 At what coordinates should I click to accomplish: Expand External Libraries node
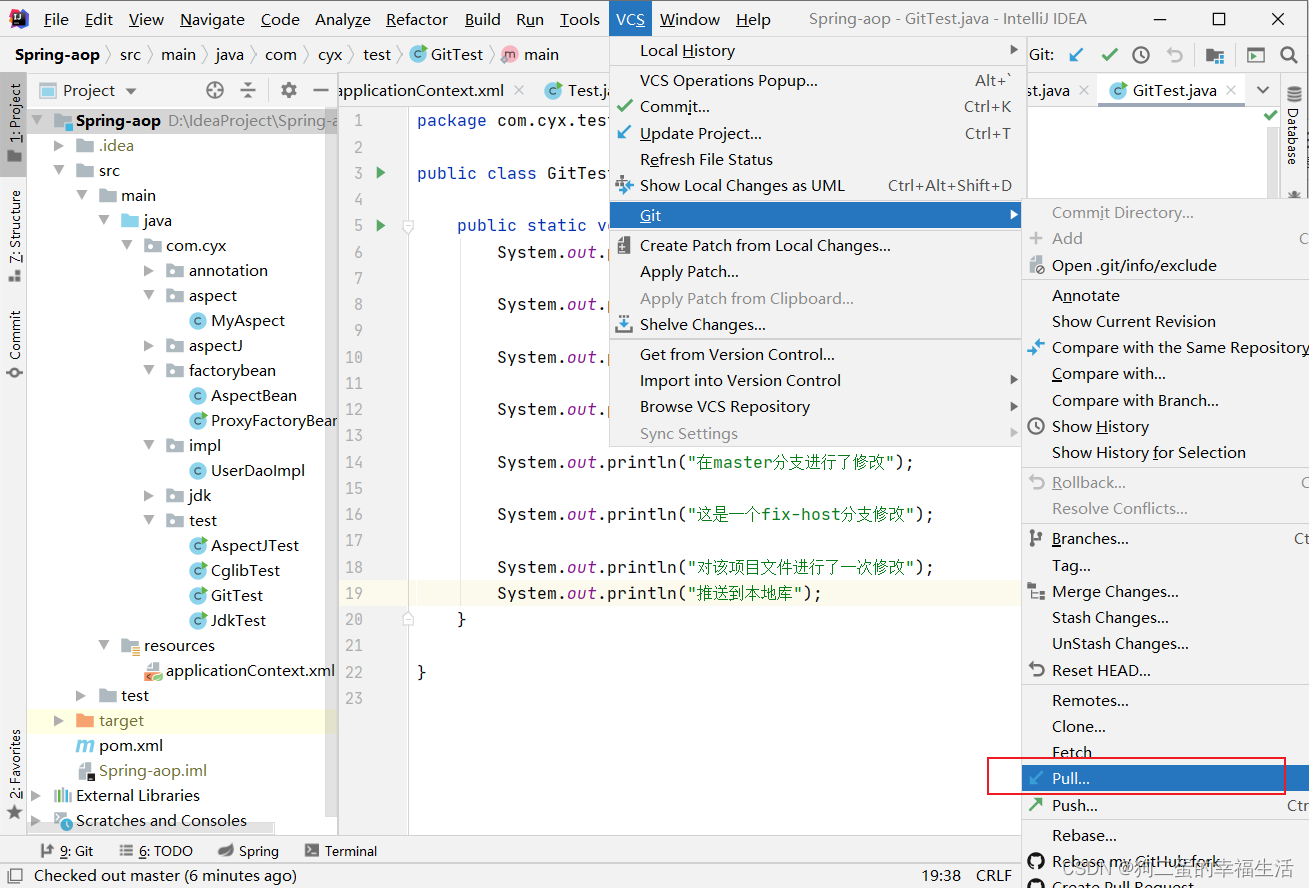[38, 795]
